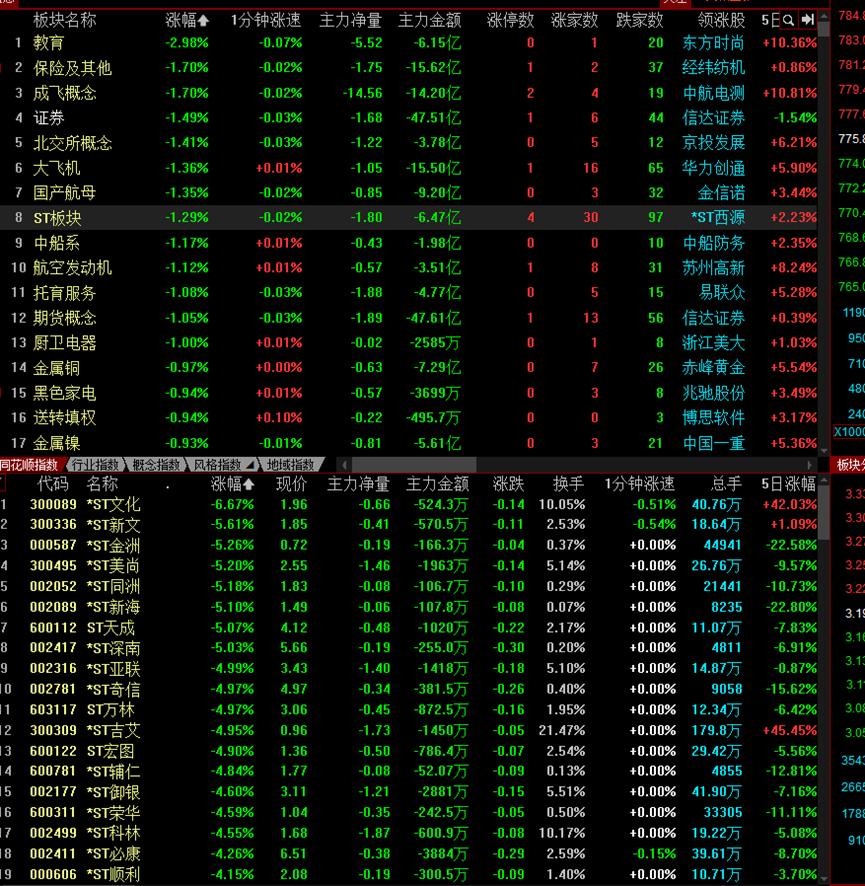Open leading stock 中国一重
865x886 pixels.
click(713, 443)
